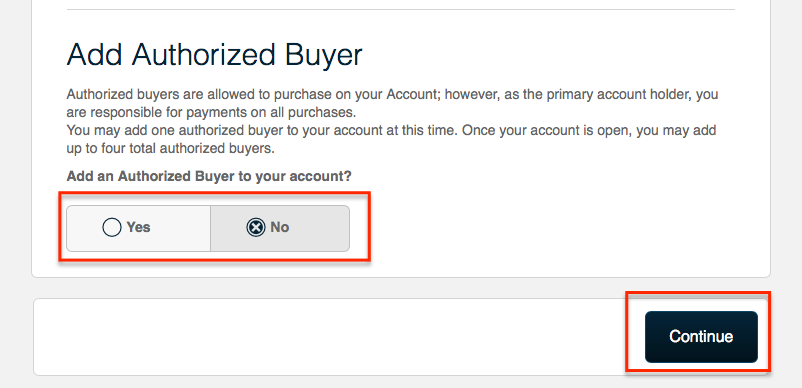
Task: Click the 'Yes' text label
Action: click(139, 227)
